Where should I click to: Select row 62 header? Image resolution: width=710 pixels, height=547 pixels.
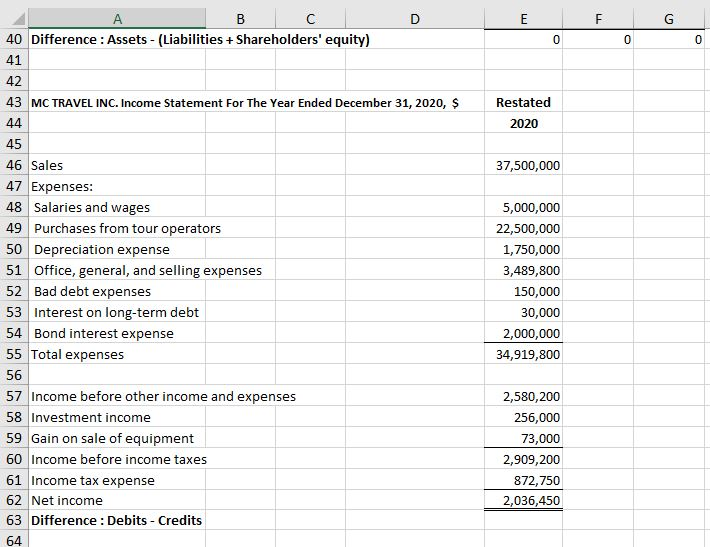[x=14, y=500]
